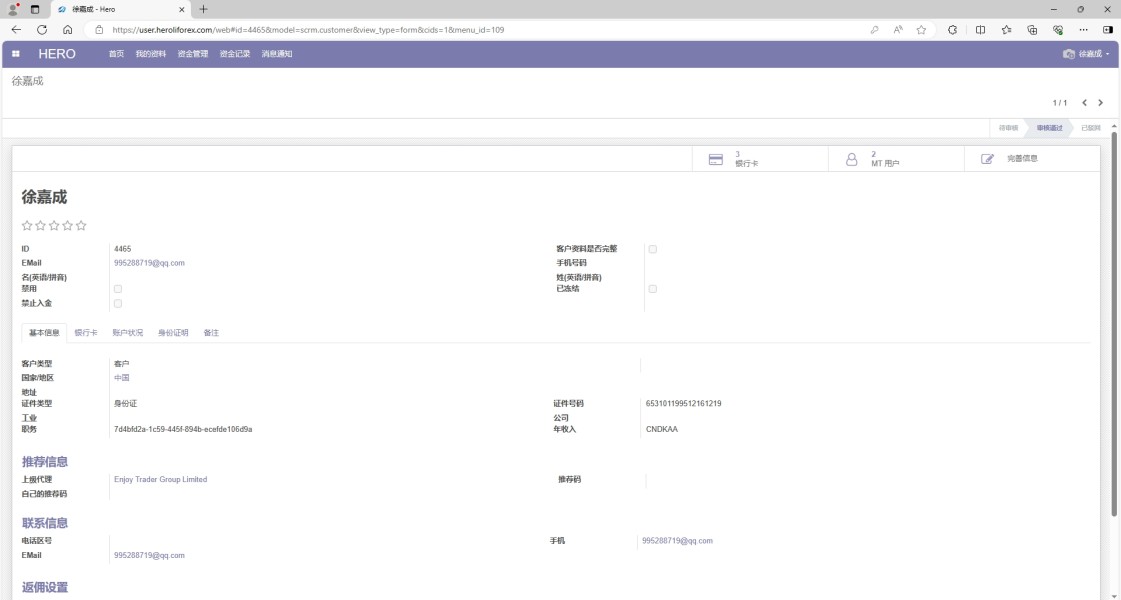Toggle the 已冻结 checkbox
This screenshot has width=1121, height=600.
[x=652, y=289]
